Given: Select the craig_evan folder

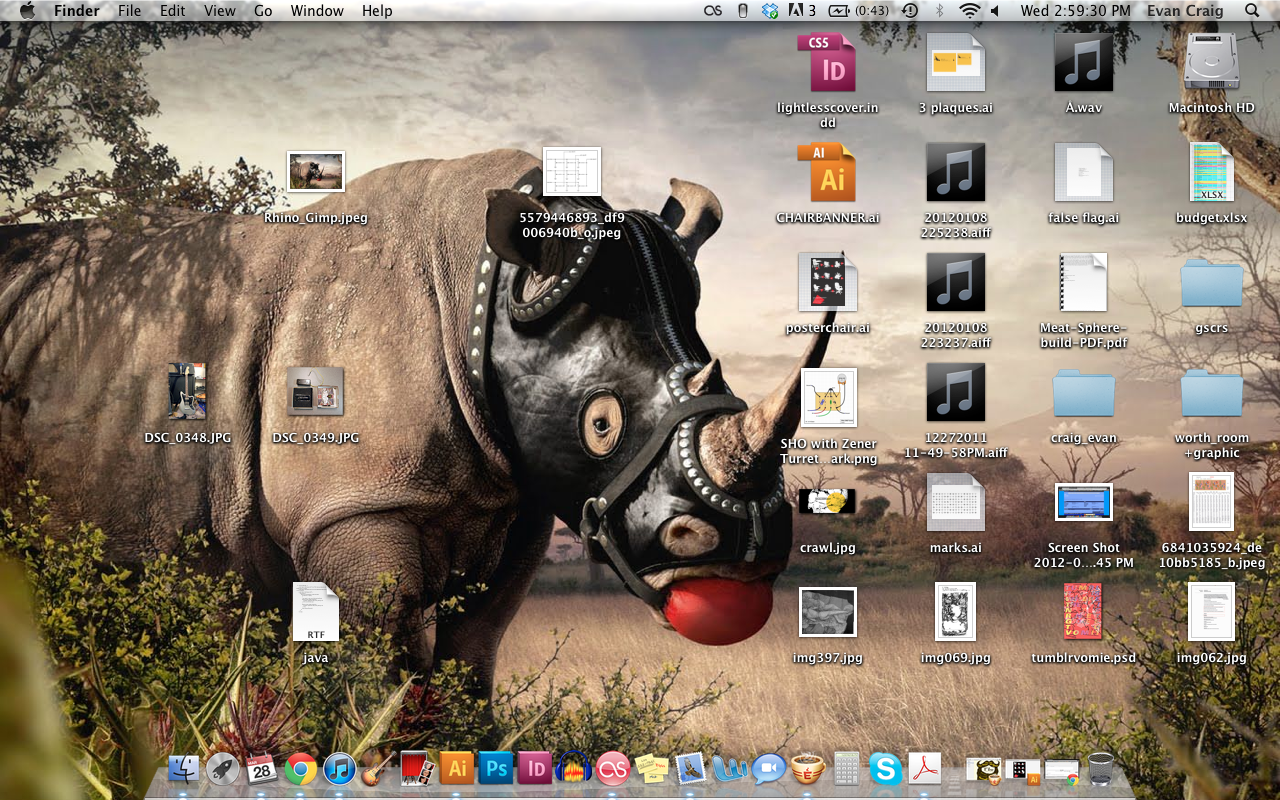Looking at the screenshot, I should pyautogui.click(x=1084, y=393).
